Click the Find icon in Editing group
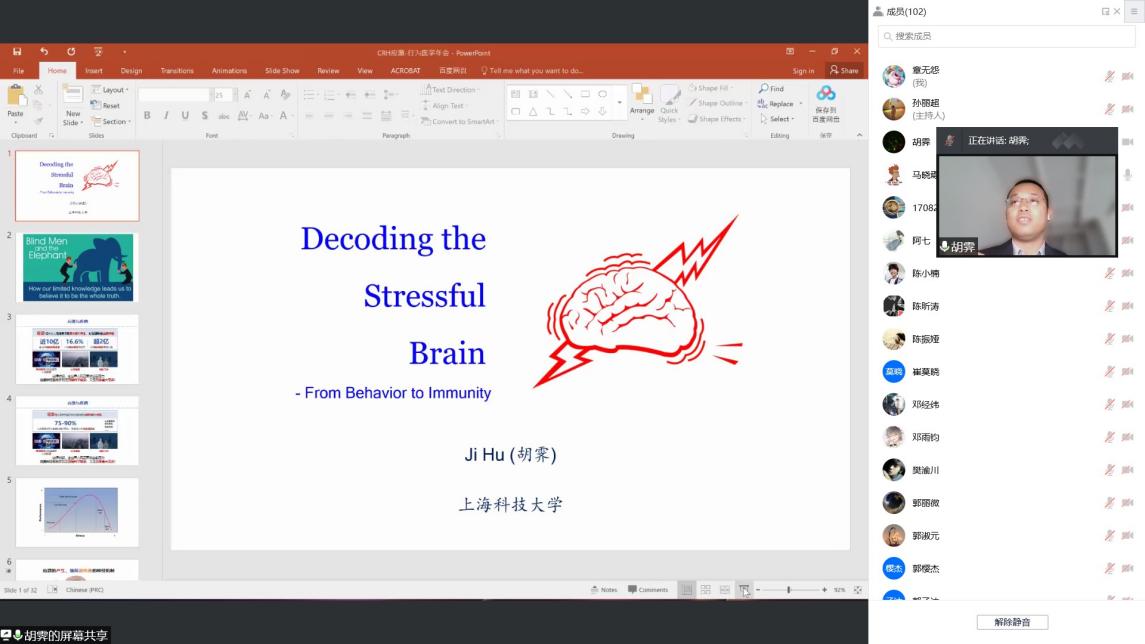 (x=771, y=89)
